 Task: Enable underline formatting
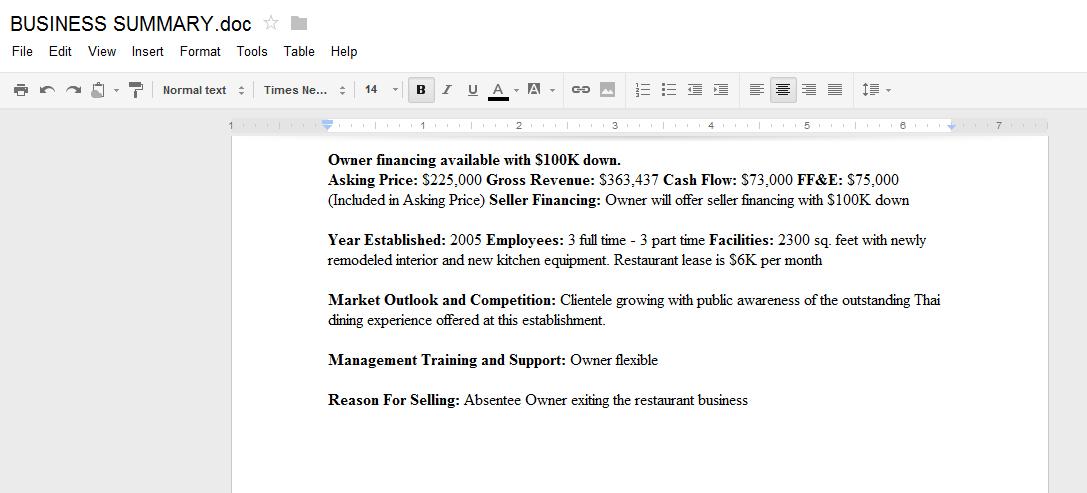click(x=473, y=90)
